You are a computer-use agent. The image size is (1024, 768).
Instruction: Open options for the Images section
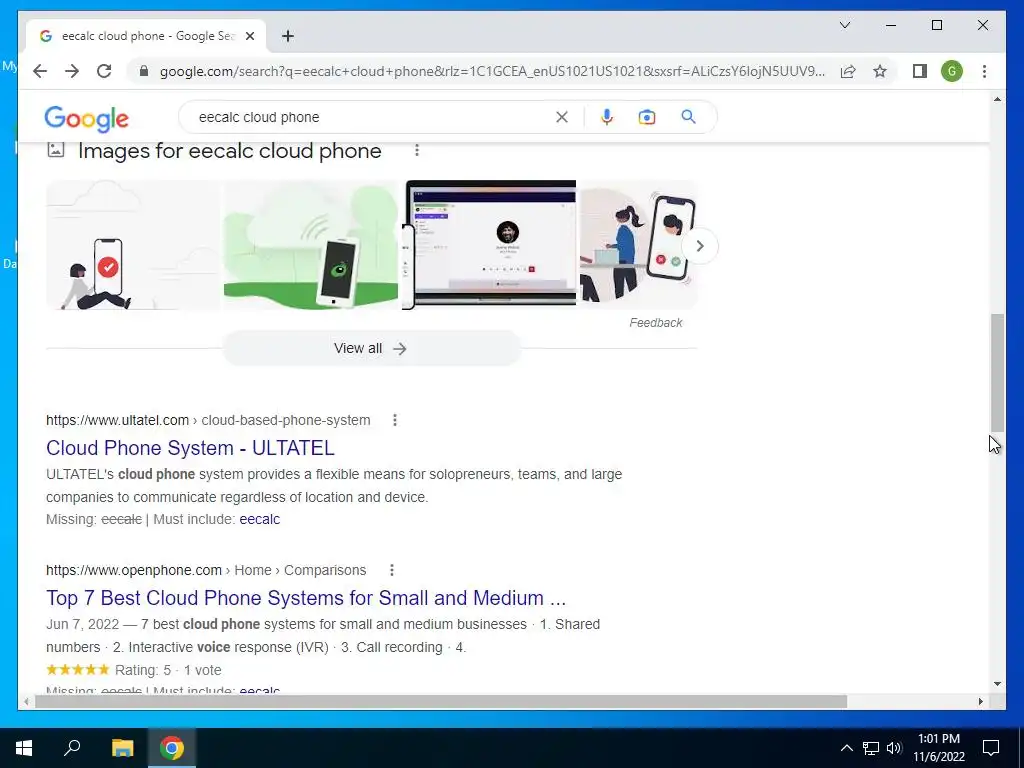click(417, 151)
